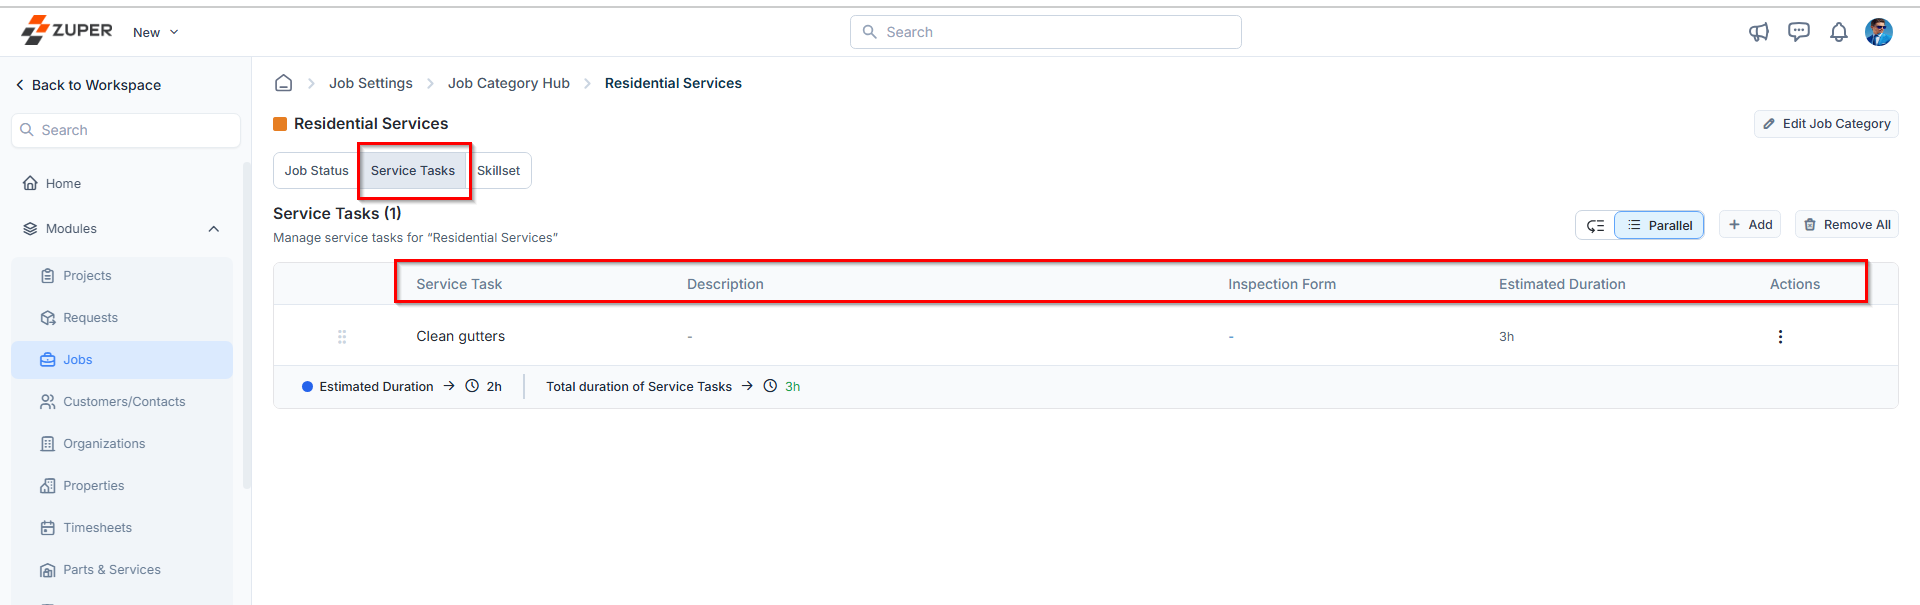Click the Clean gutters task name

tap(461, 336)
